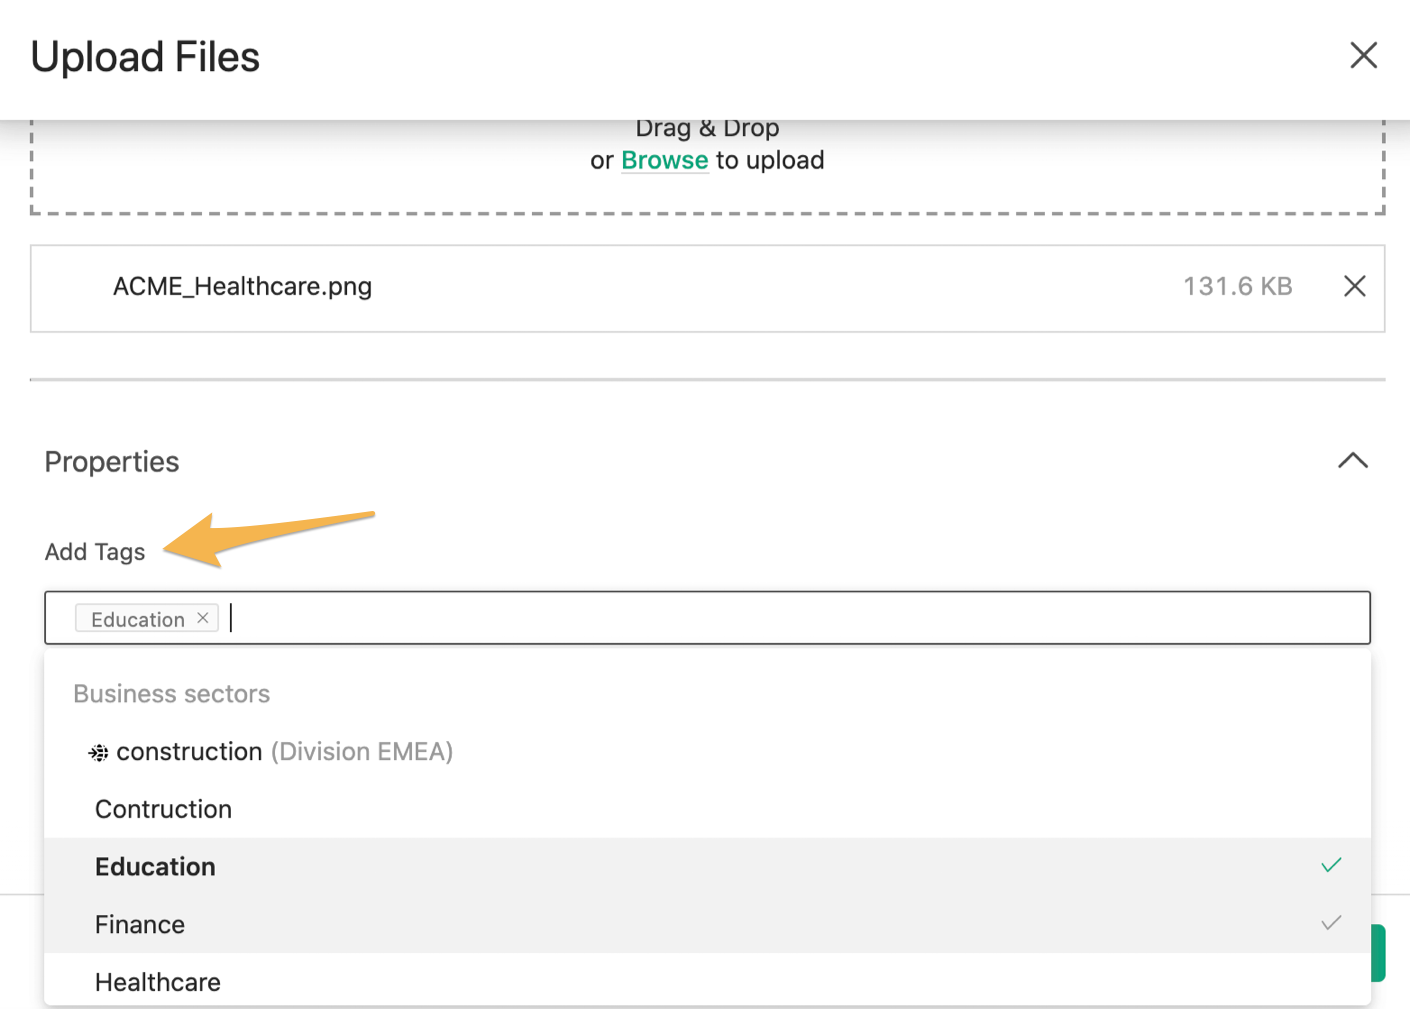The width and height of the screenshot is (1410, 1009).
Task: Deselect the Education tag option
Action: tap(707, 867)
